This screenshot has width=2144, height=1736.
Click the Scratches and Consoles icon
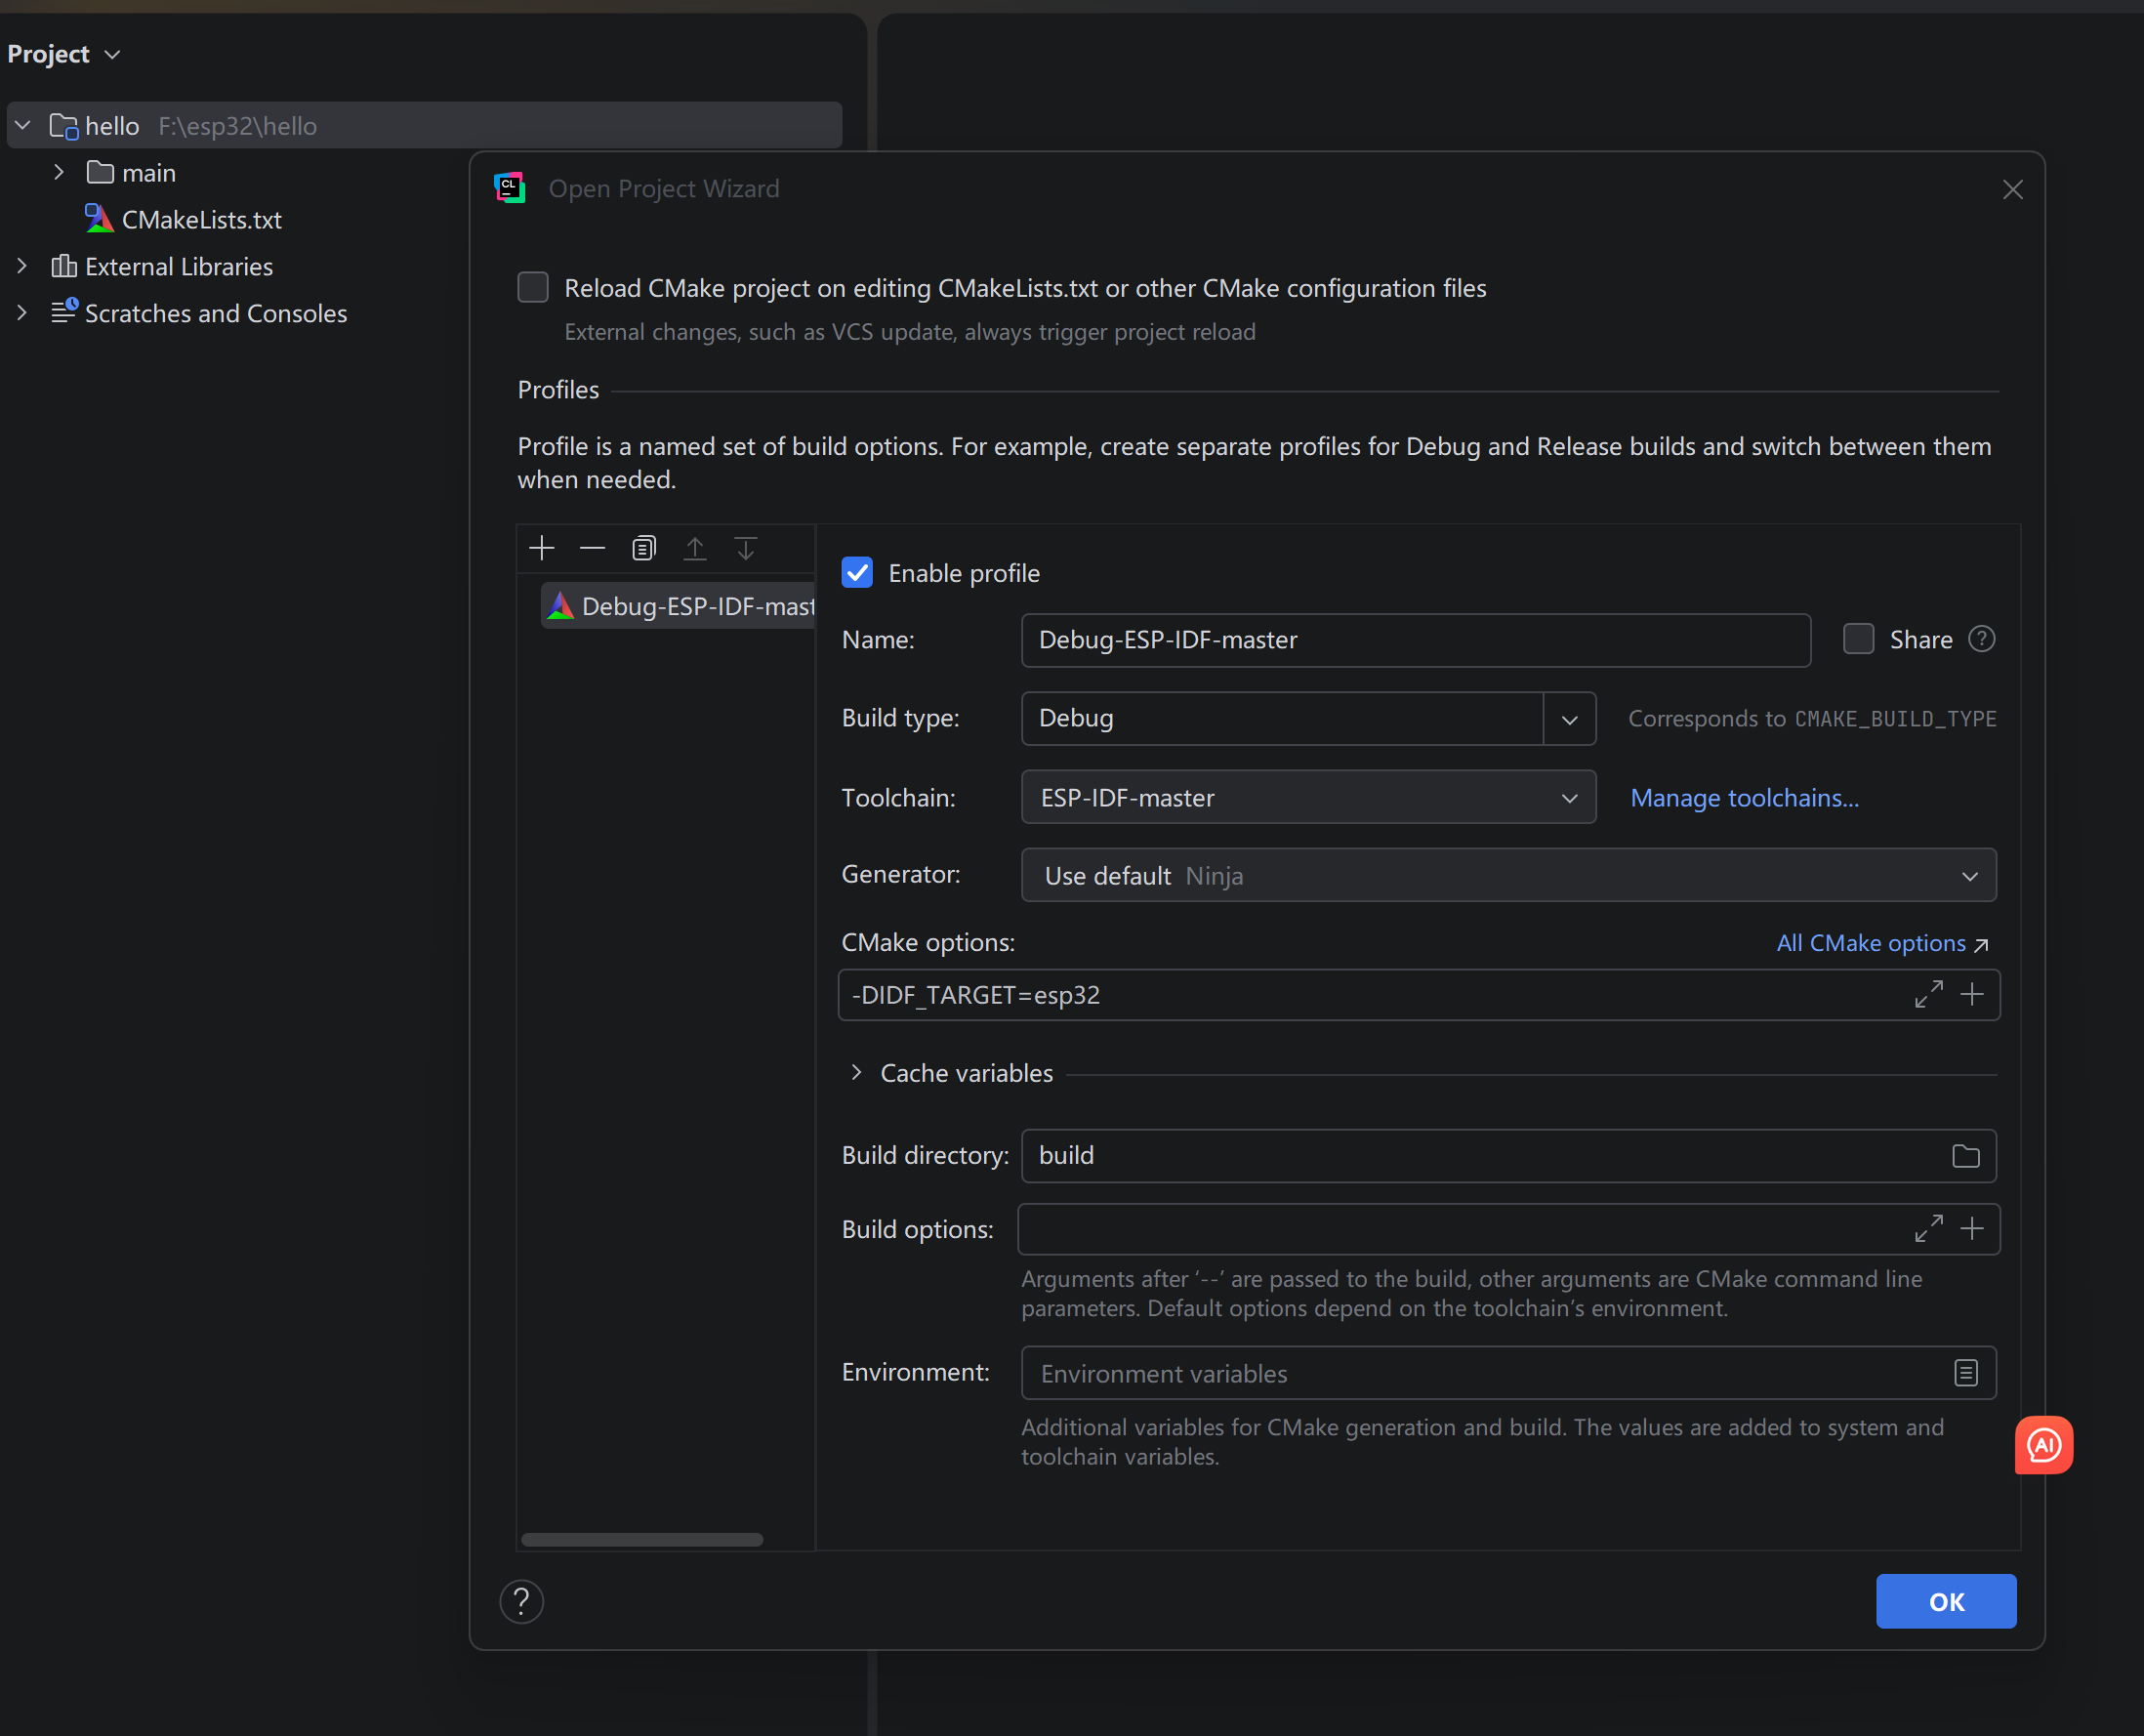tap(64, 312)
